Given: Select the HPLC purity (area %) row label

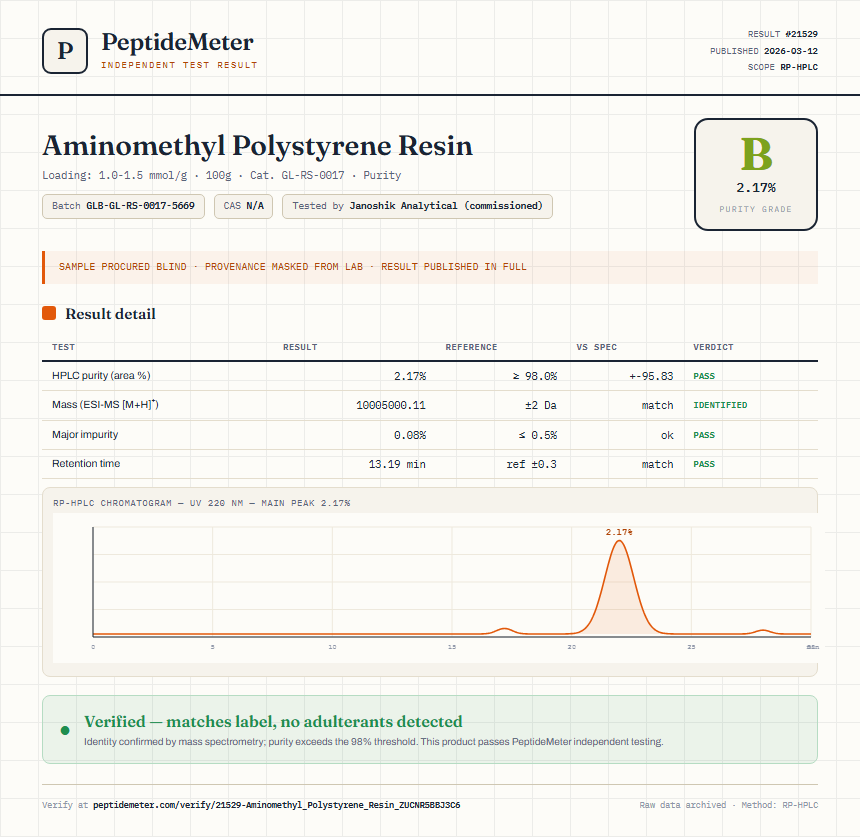Looking at the screenshot, I should (101, 376).
